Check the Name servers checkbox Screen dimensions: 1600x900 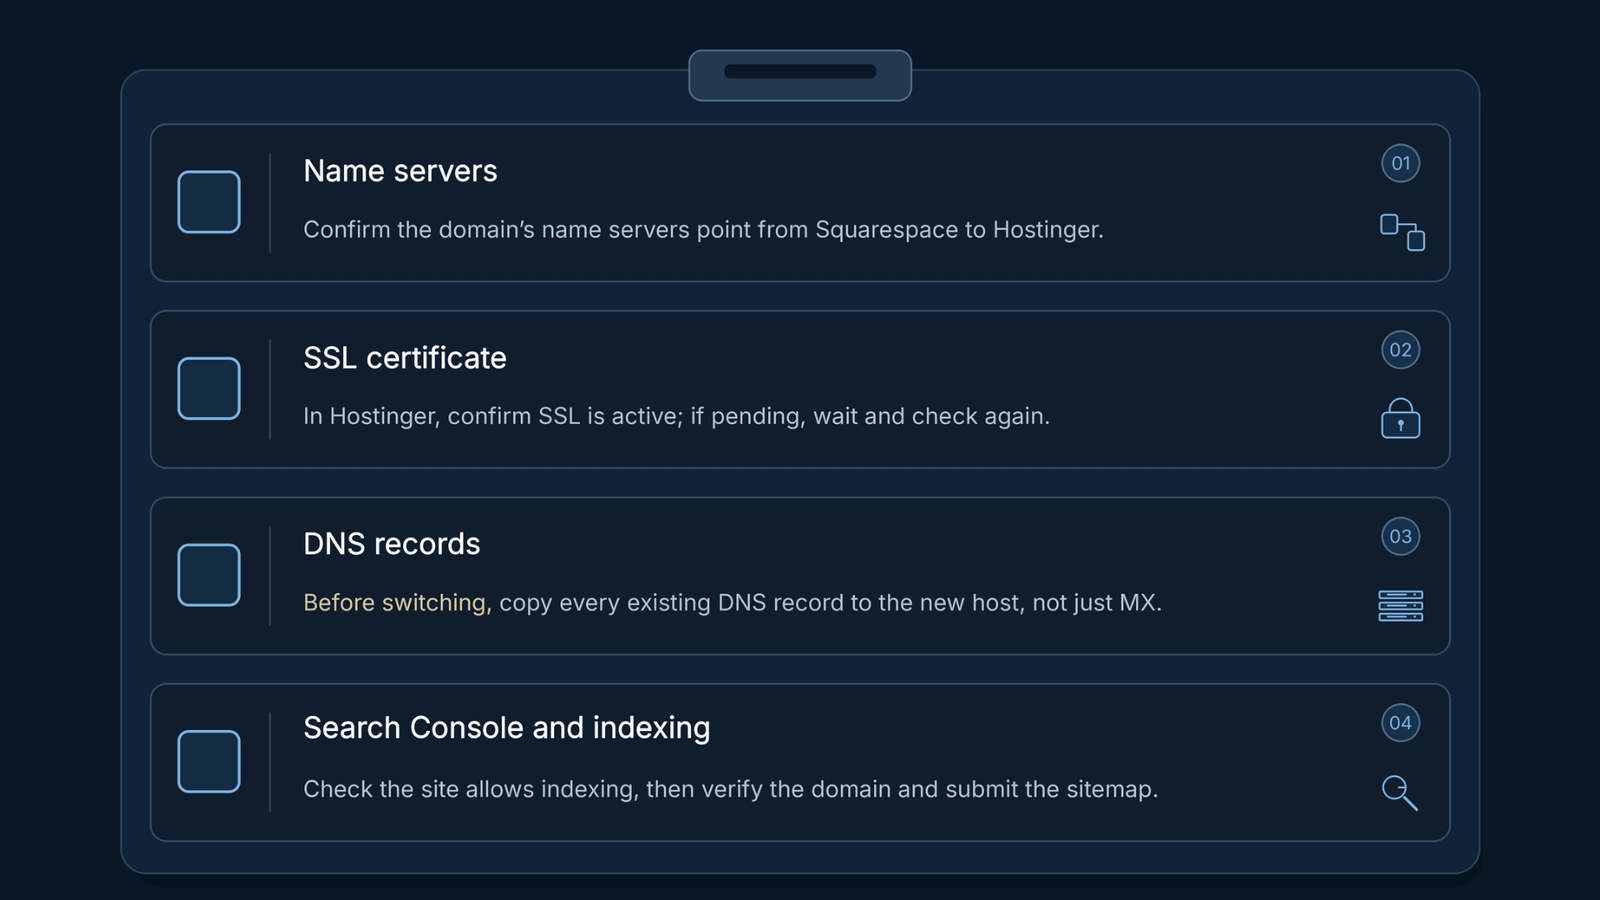[209, 202]
